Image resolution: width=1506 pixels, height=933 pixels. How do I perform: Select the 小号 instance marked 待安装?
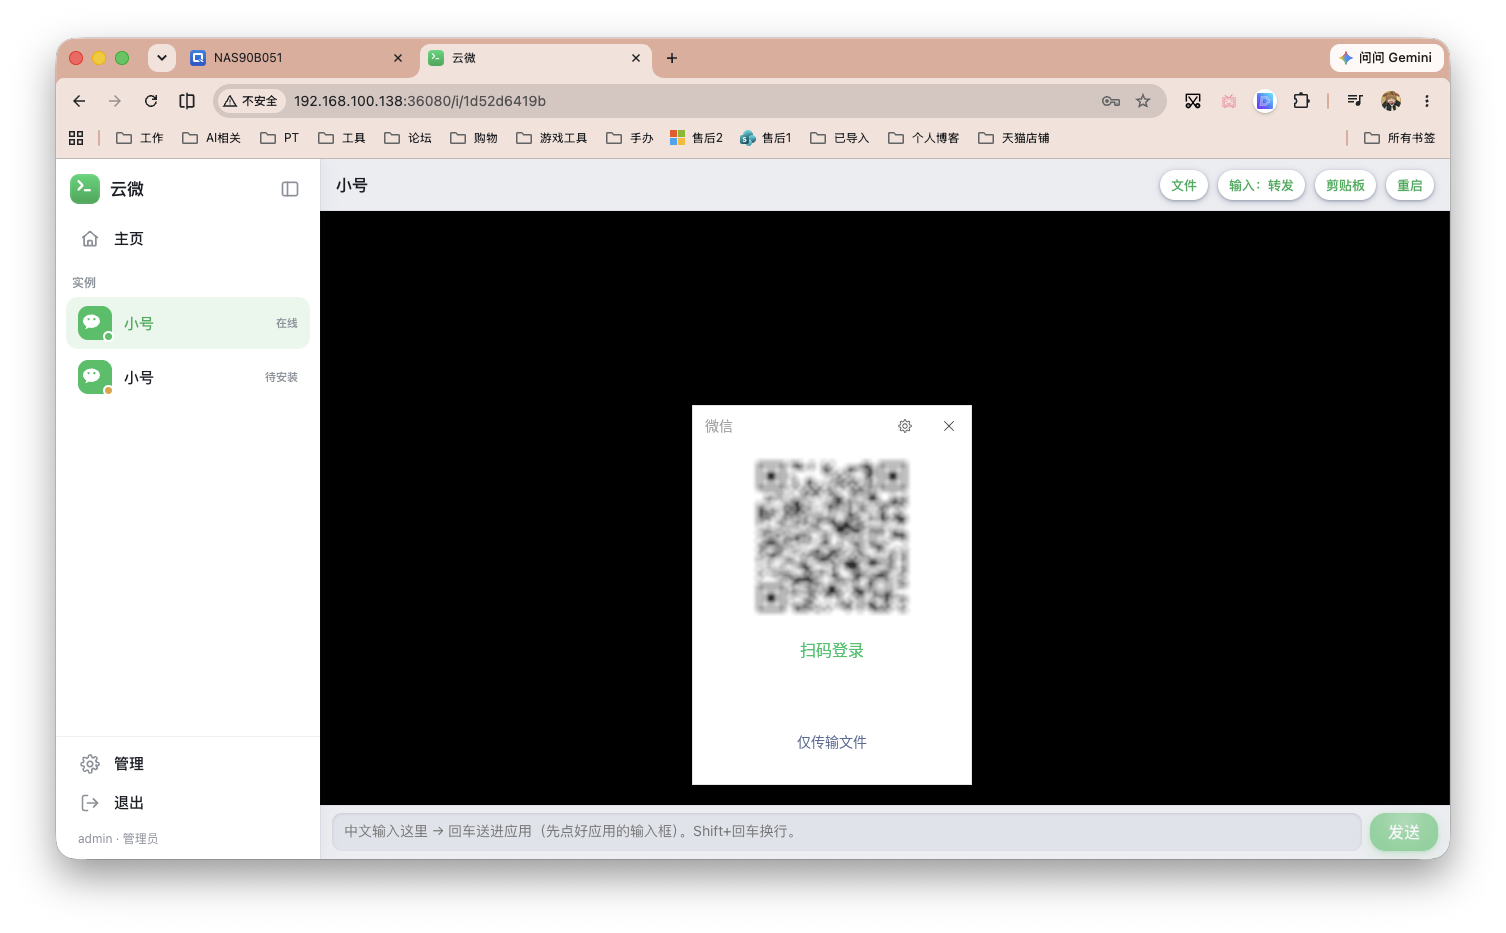pyautogui.click(x=188, y=377)
